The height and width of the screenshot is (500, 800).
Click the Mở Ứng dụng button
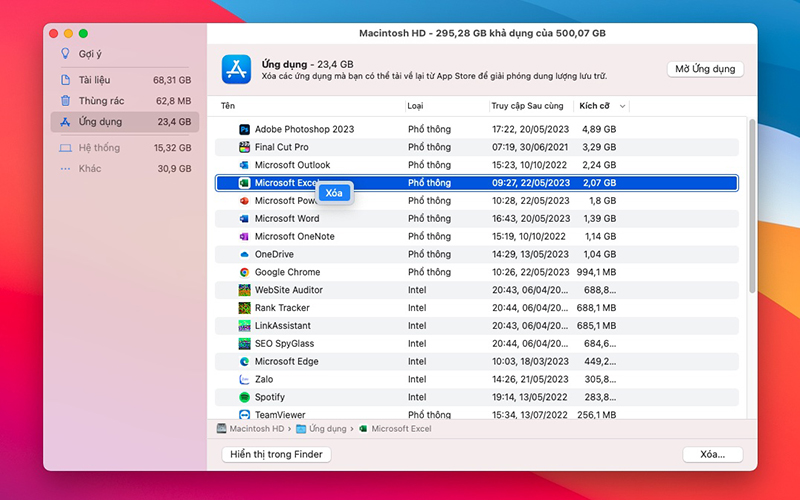705,69
